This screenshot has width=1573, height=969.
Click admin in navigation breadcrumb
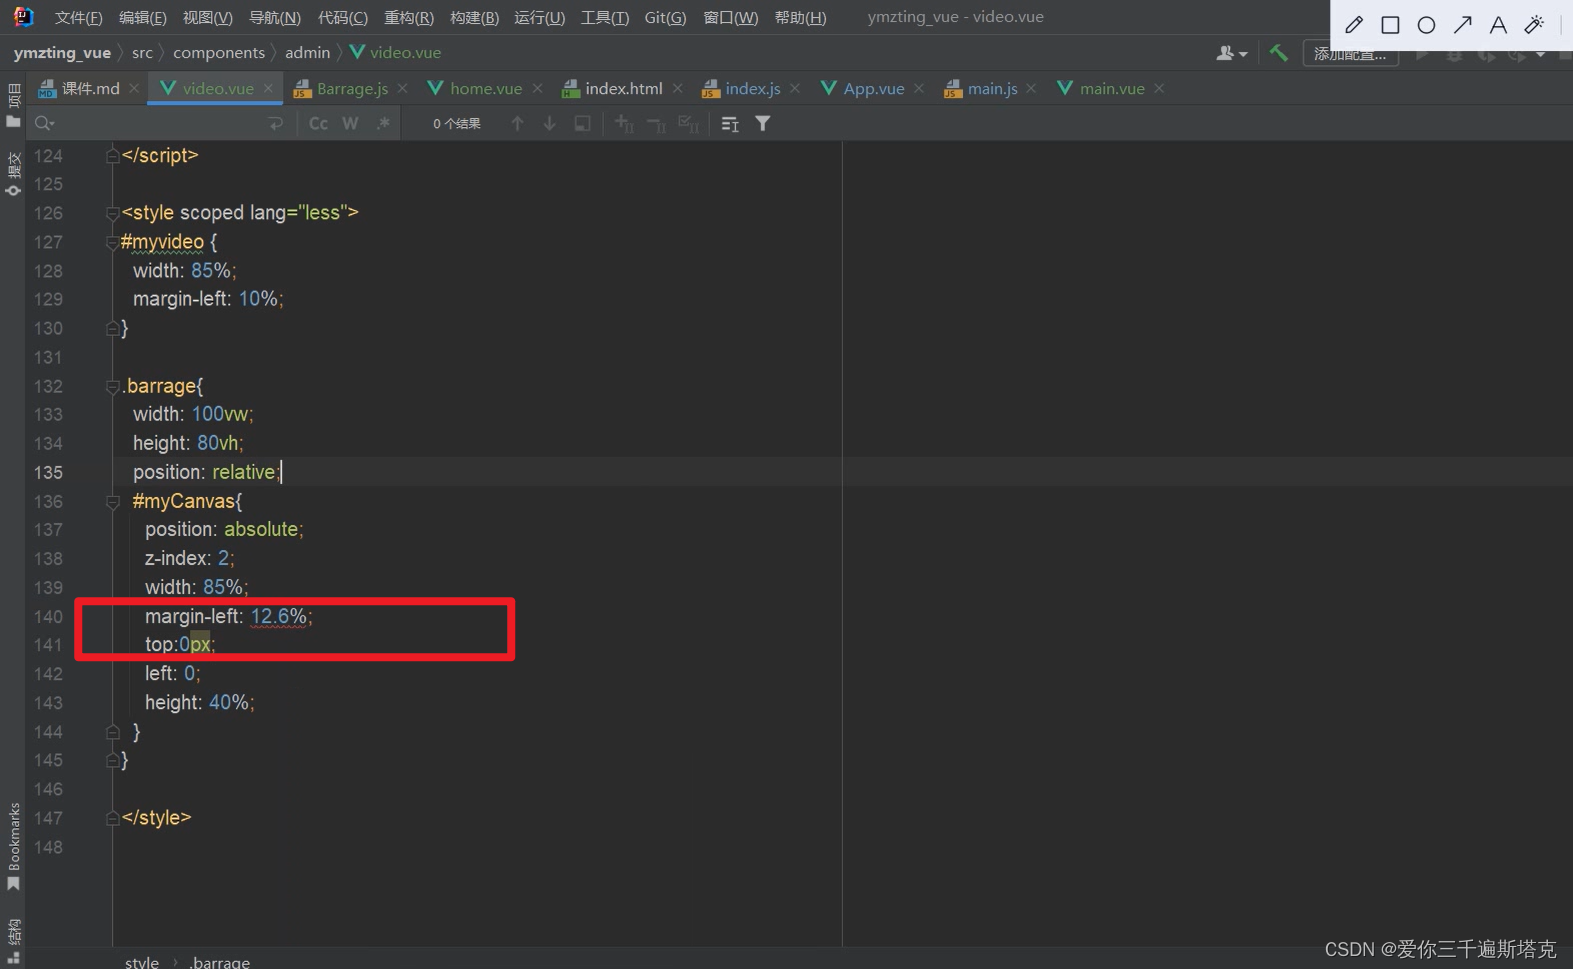[307, 53]
